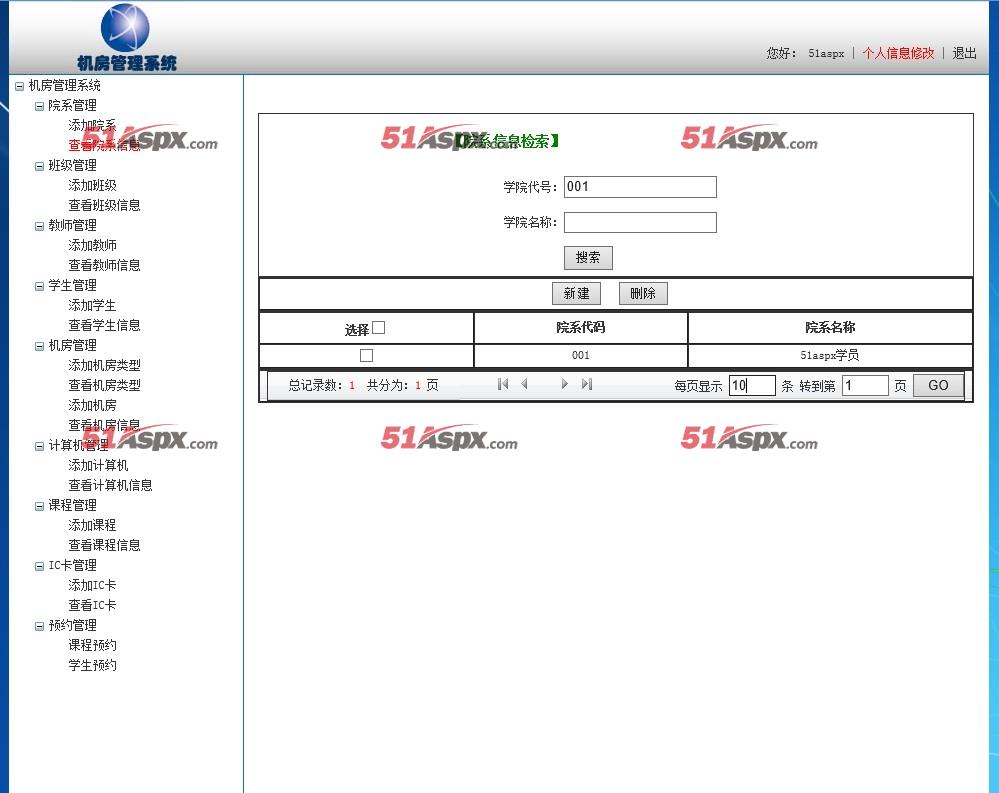Viewport: 999px width, 793px height.
Task: Tick the select-all checkbox in the 选择 header
Action: click(378, 327)
